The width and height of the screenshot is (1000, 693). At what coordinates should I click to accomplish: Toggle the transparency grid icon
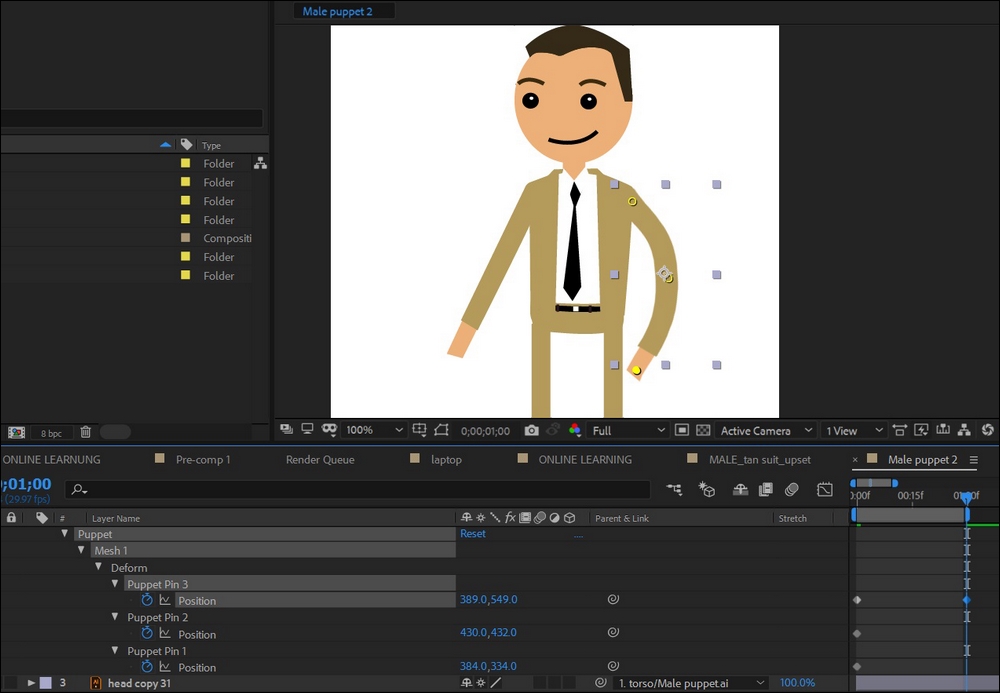[x=703, y=430]
